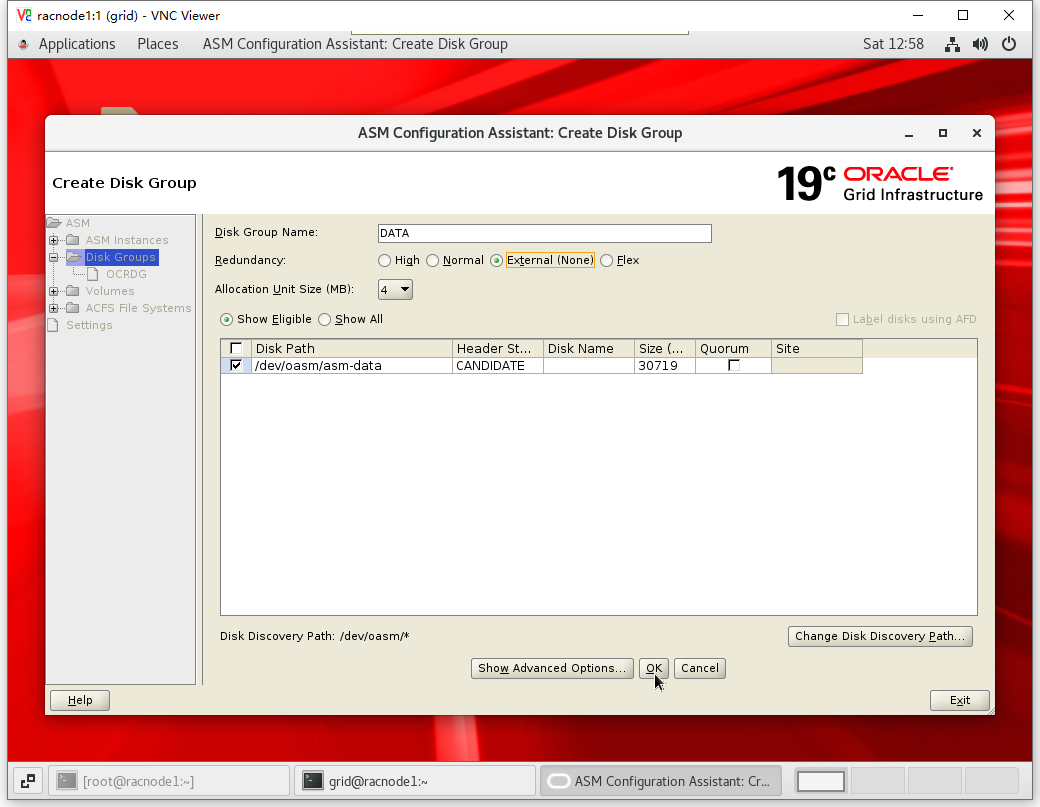
Task: Click OK to create disk group
Action: click(x=654, y=668)
